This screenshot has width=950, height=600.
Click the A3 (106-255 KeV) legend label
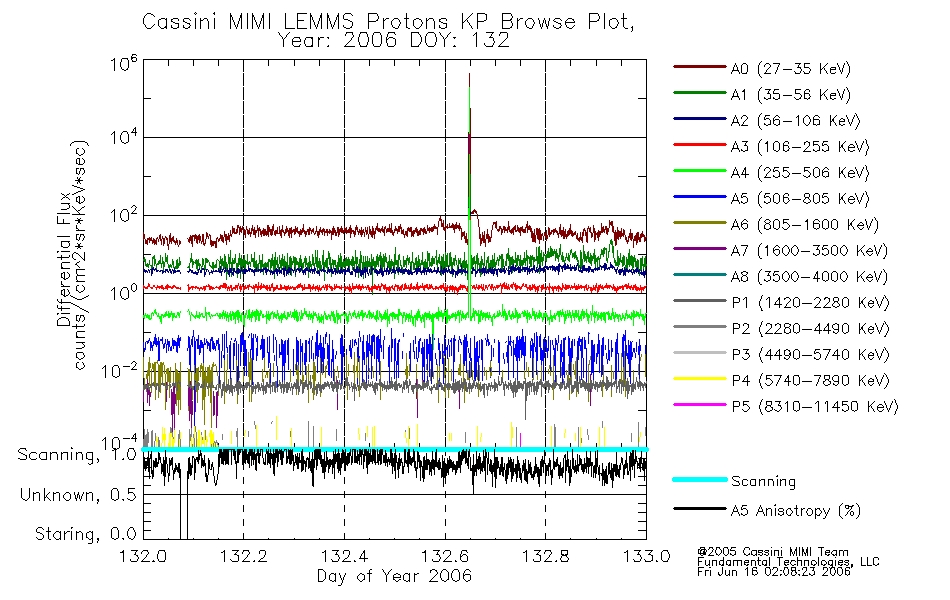tap(800, 147)
